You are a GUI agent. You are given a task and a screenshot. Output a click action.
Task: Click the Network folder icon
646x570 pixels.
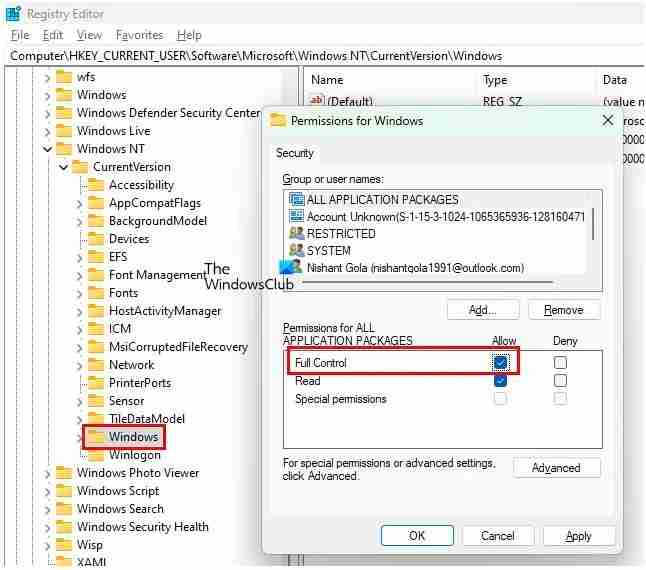(96, 365)
